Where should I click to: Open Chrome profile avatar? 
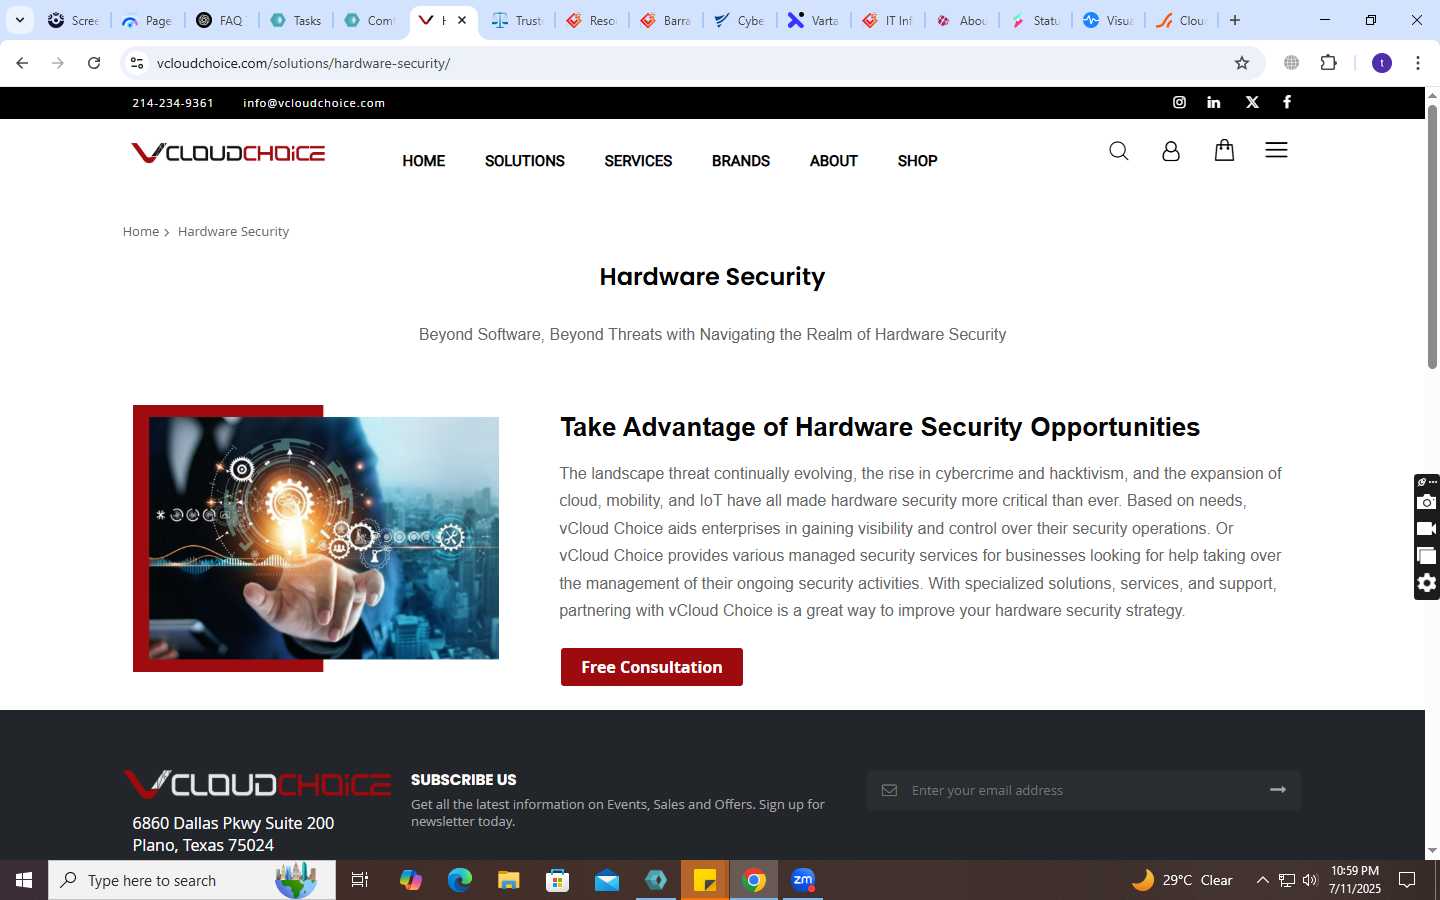[x=1382, y=63]
